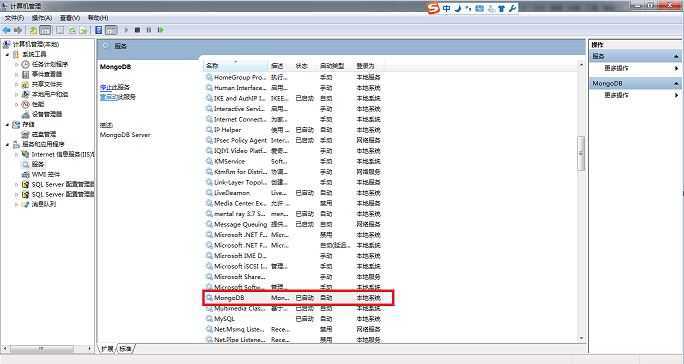Select 磁盘管理 in the tree

[39, 134]
